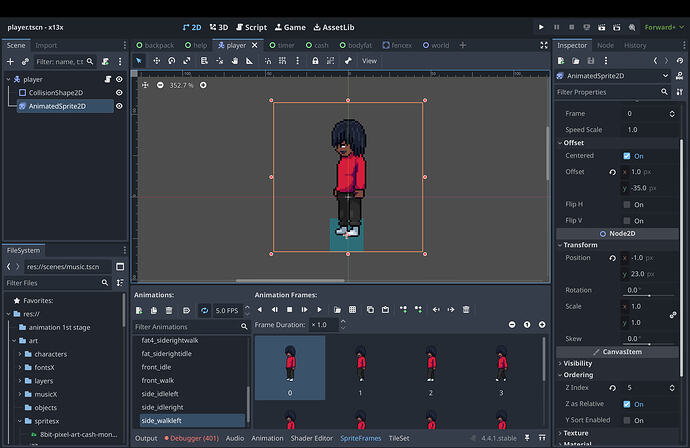Select the front_walk animation

[158, 380]
